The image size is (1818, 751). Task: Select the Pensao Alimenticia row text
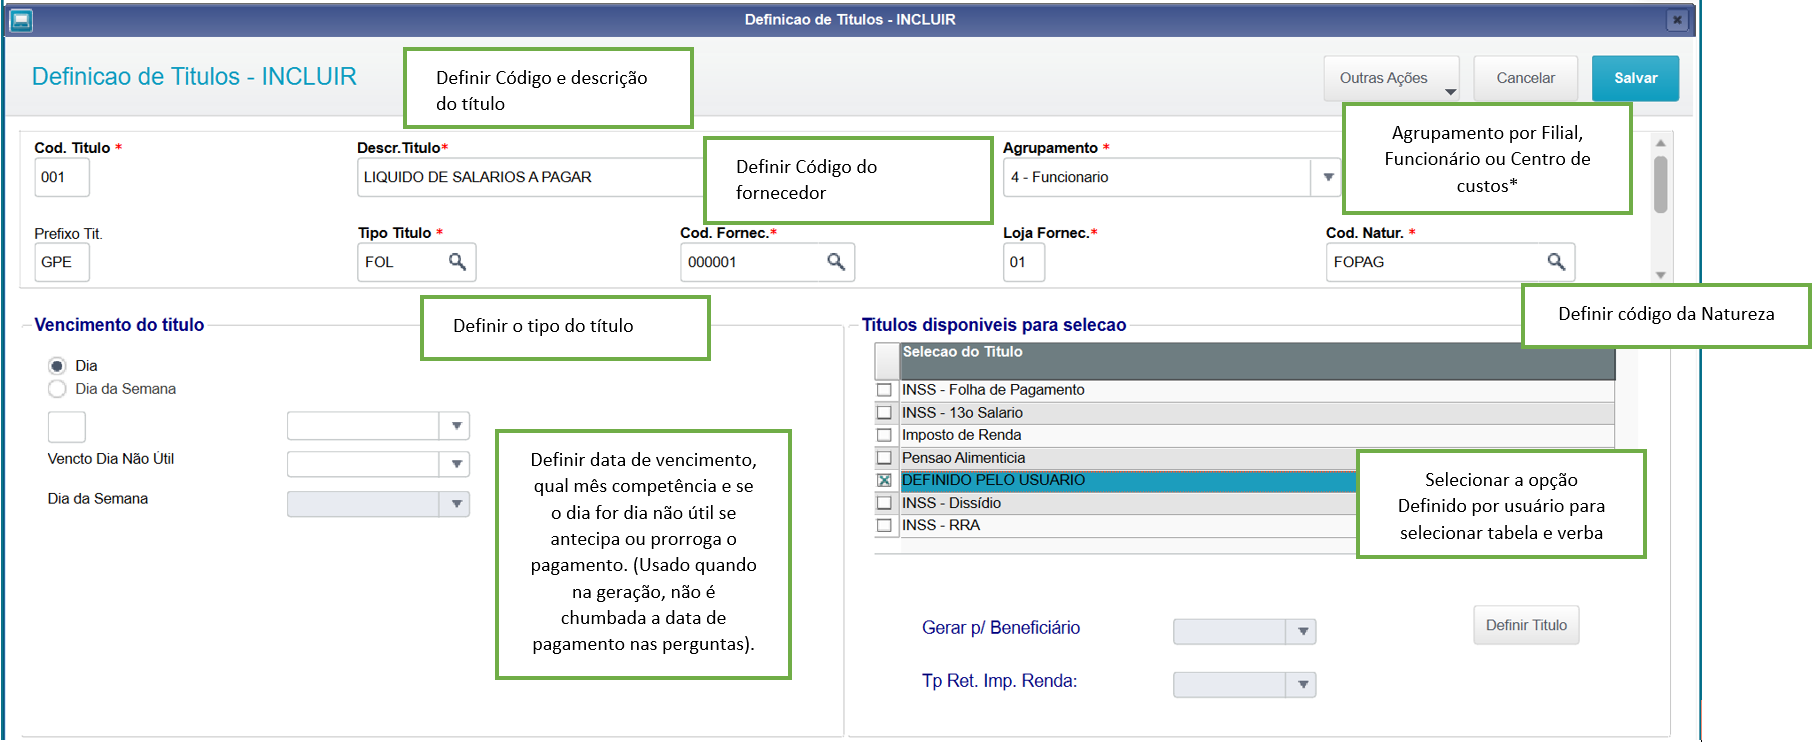pyautogui.click(x=963, y=458)
